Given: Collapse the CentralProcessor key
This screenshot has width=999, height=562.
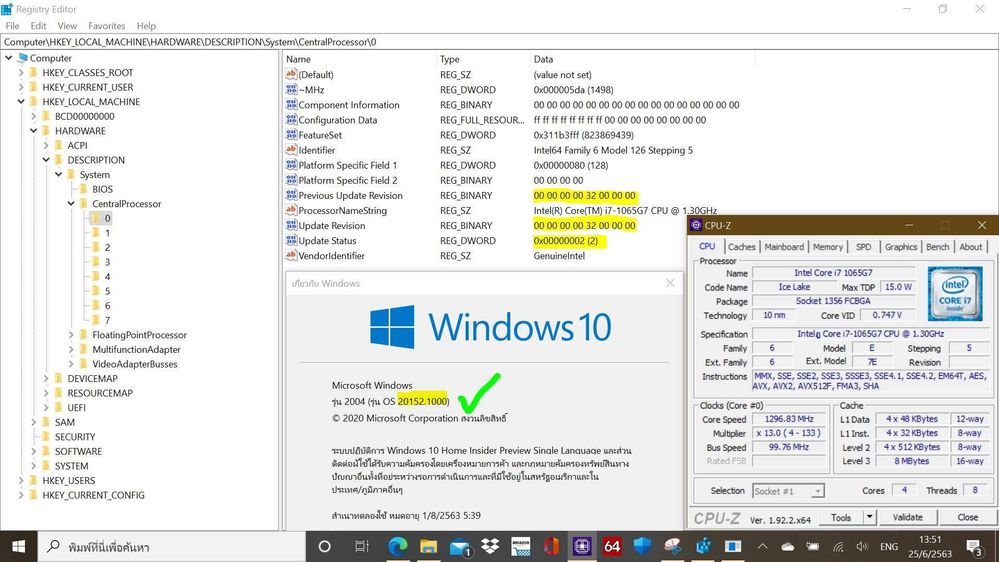Looking at the screenshot, I should pyautogui.click(x=71, y=204).
